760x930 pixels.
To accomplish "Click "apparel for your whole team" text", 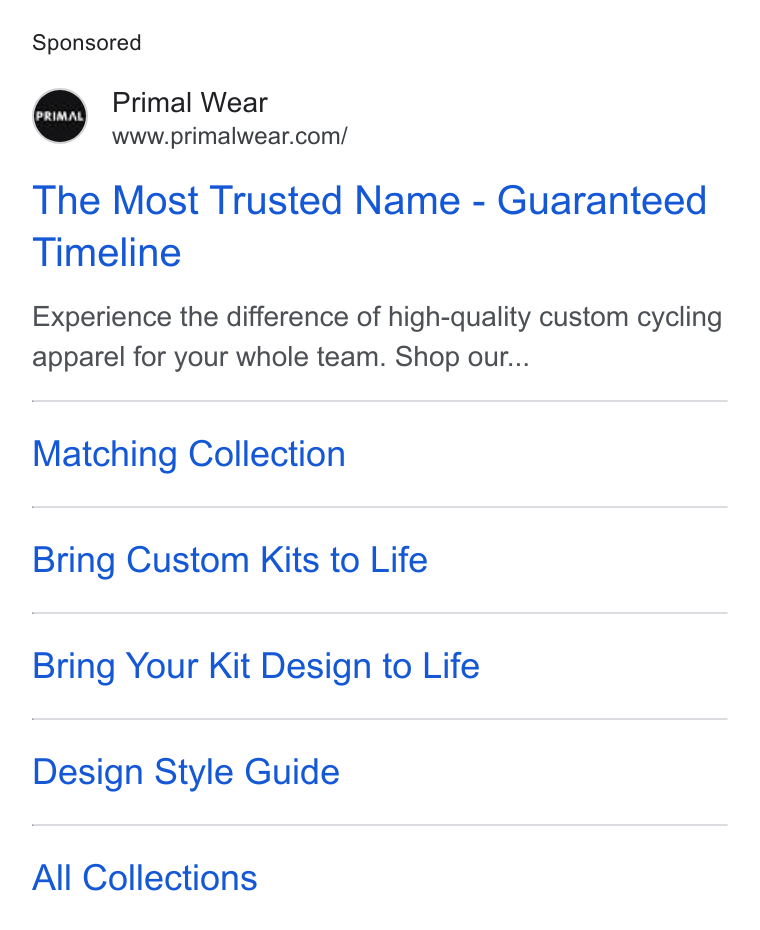I will [209, 358].
